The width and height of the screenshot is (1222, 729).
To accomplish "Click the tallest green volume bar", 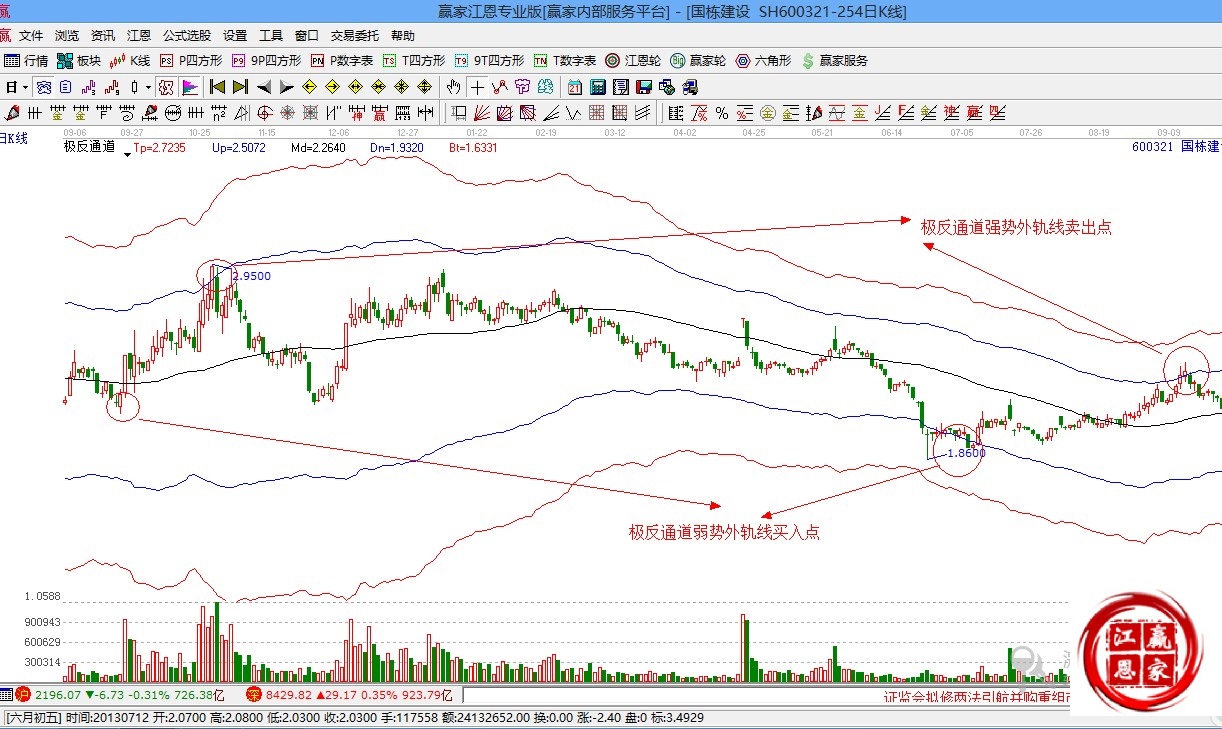I will coord(217,640).
